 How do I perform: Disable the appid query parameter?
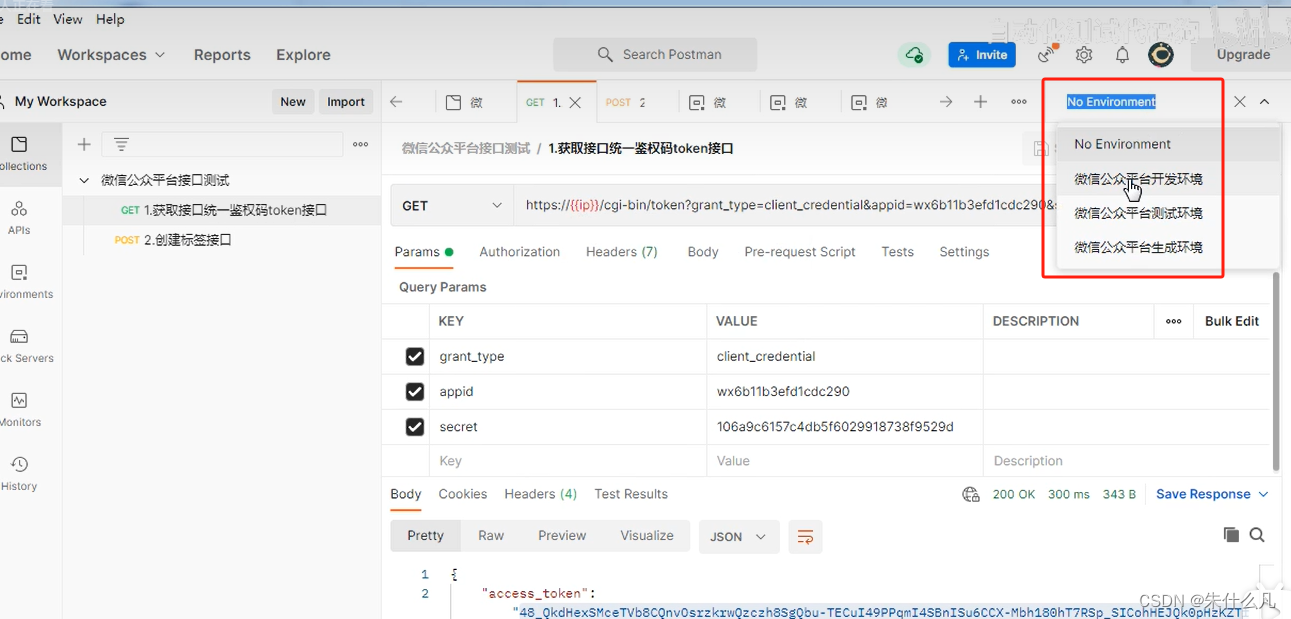click(415, 391)
